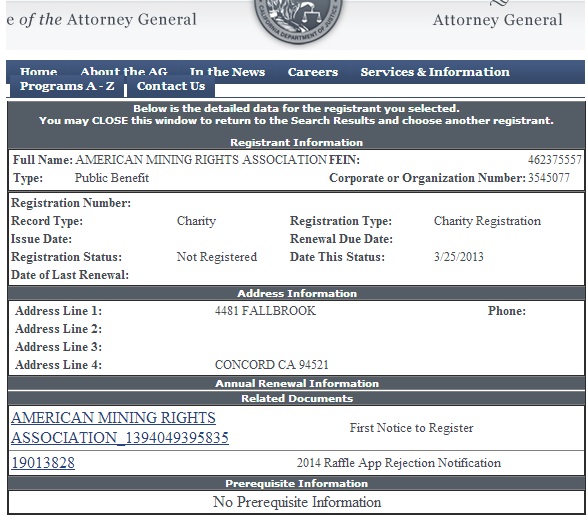588x516 pixels.
Task: Click the Renewal Due Date label
Action: [x=341, y=239]
